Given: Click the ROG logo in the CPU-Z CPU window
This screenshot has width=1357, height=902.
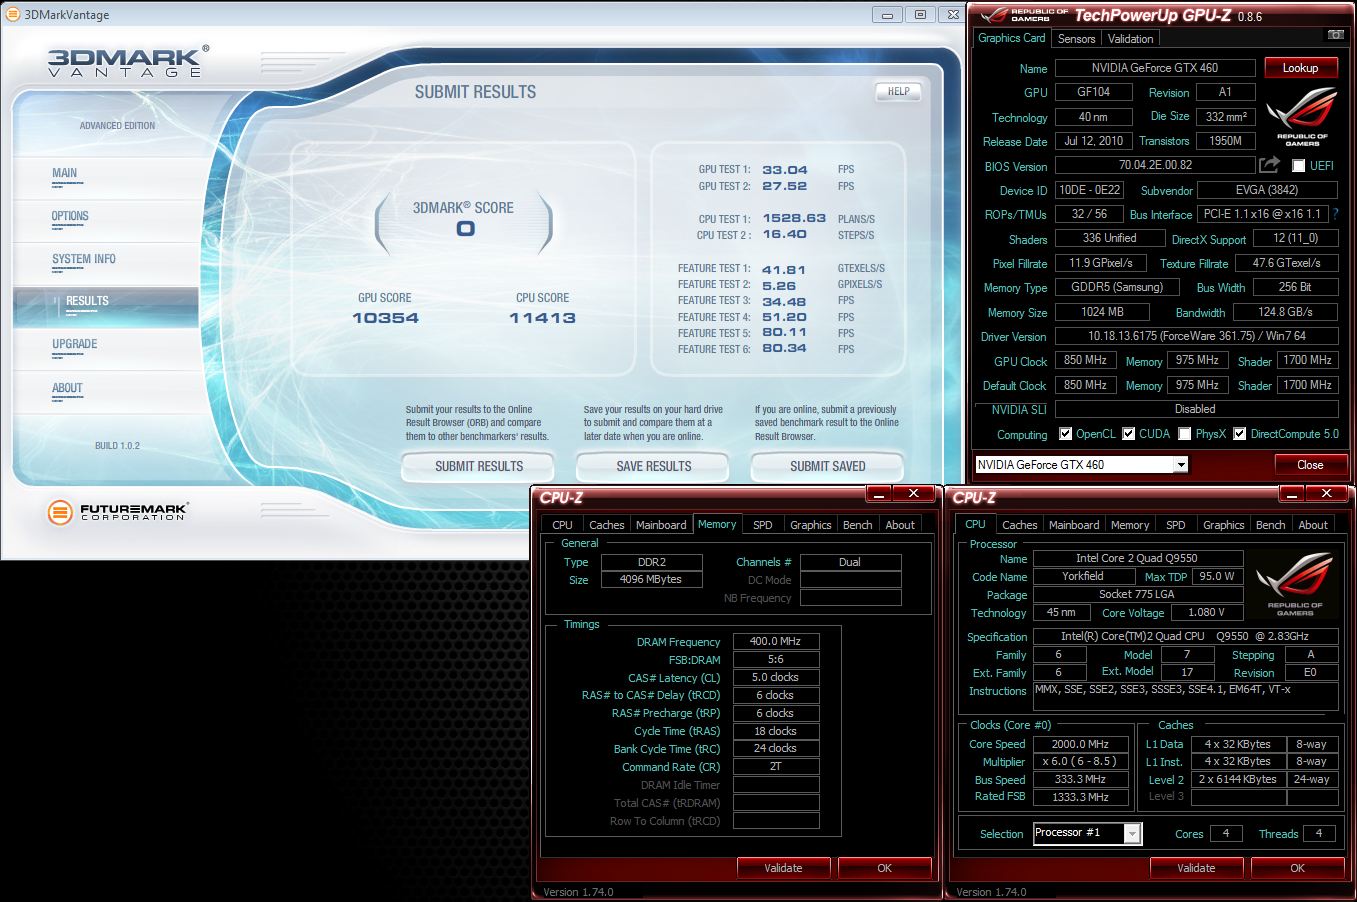Looking at the screenshot, I should 1294,585.
